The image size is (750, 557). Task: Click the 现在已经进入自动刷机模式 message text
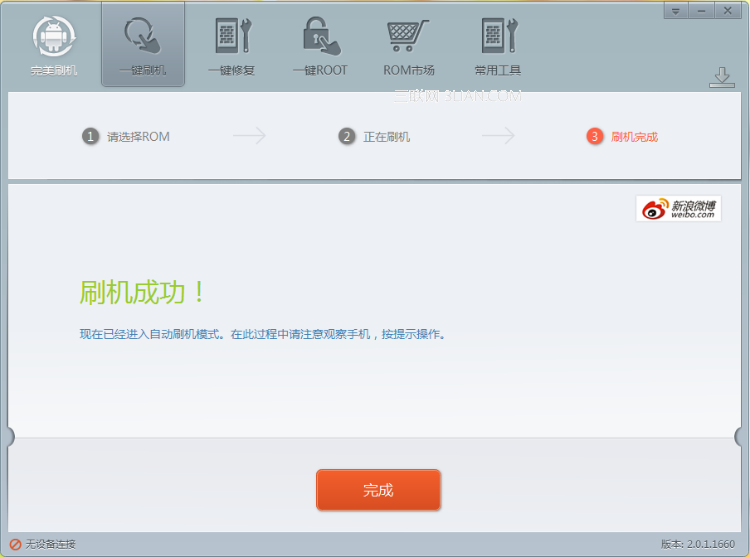pos(262,334)
